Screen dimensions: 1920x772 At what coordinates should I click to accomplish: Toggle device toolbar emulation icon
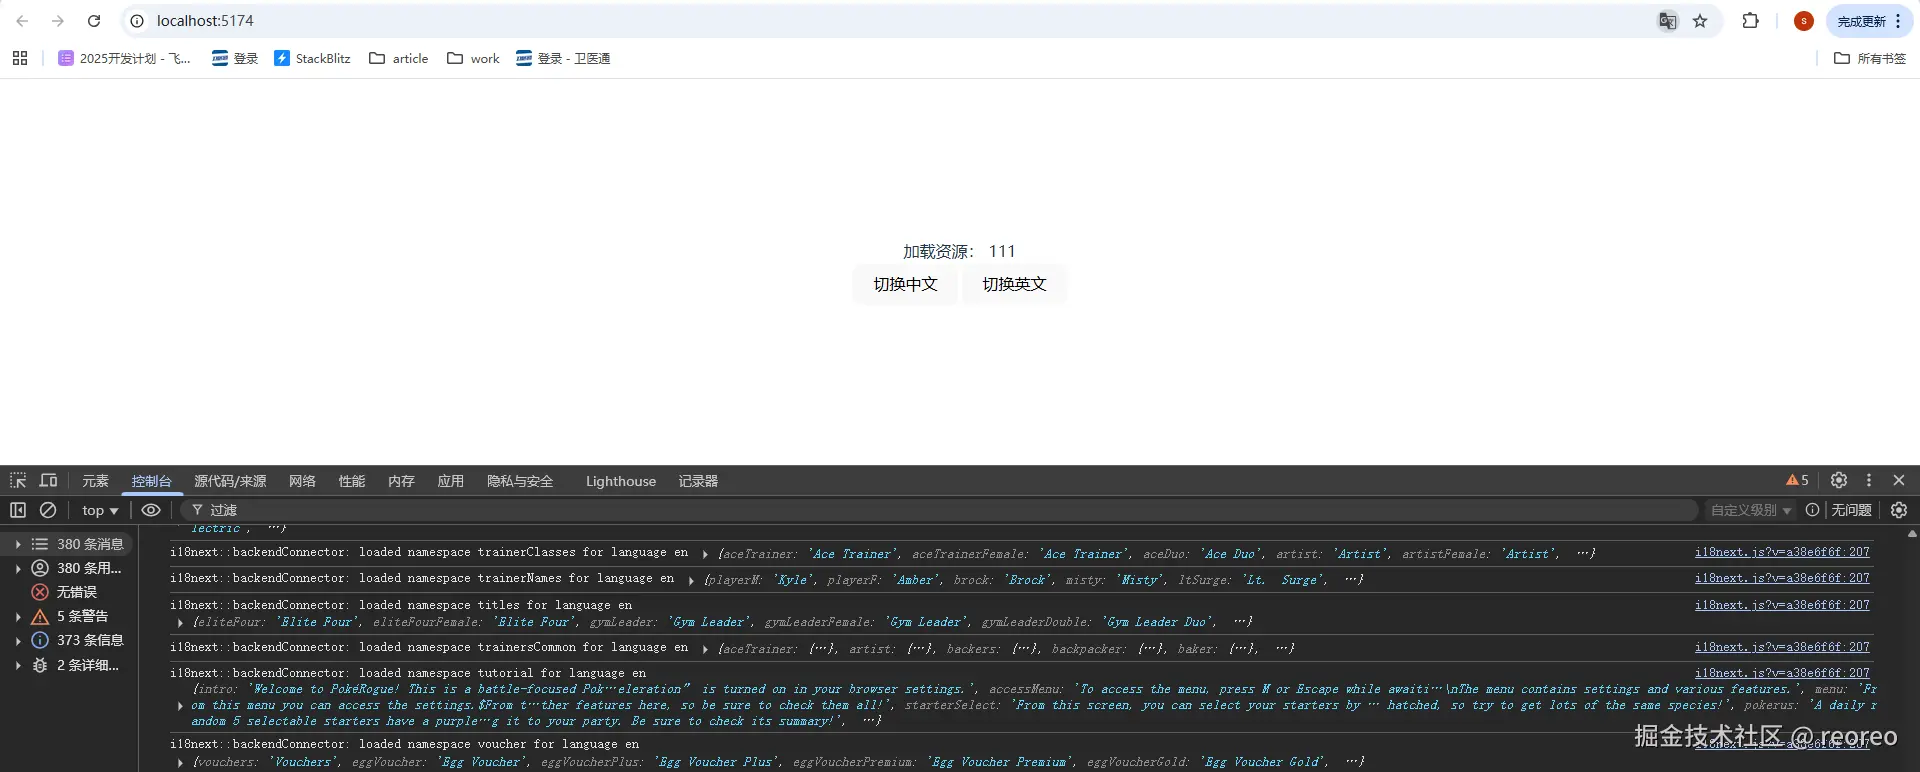tap(48, 481)
